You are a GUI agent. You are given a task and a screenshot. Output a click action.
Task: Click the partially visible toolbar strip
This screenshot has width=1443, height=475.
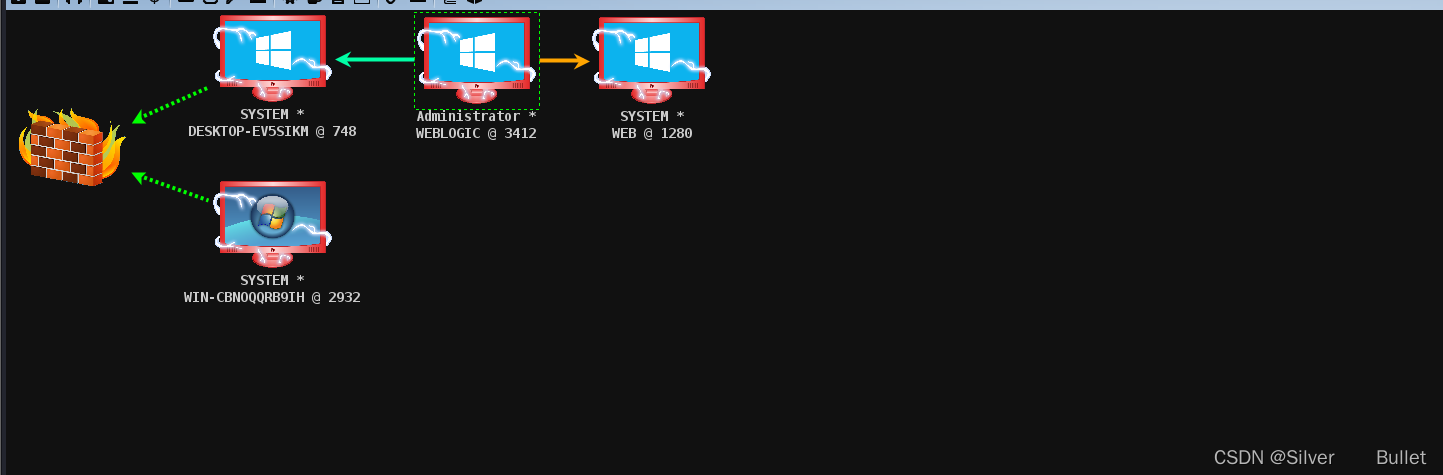click(721, 4)
